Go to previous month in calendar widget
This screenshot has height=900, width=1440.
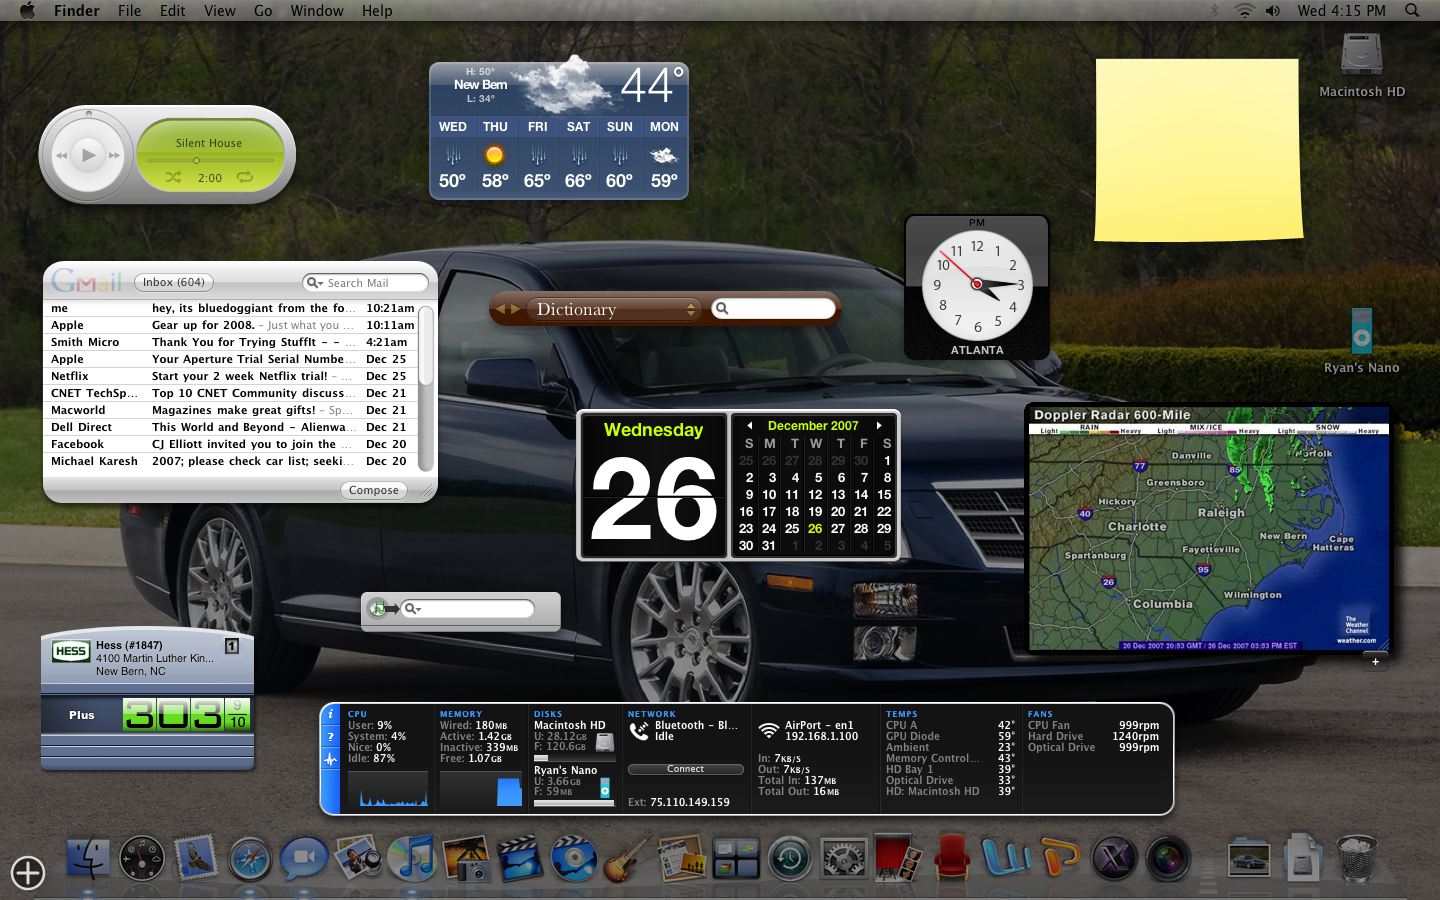click(x=749, y=425)
